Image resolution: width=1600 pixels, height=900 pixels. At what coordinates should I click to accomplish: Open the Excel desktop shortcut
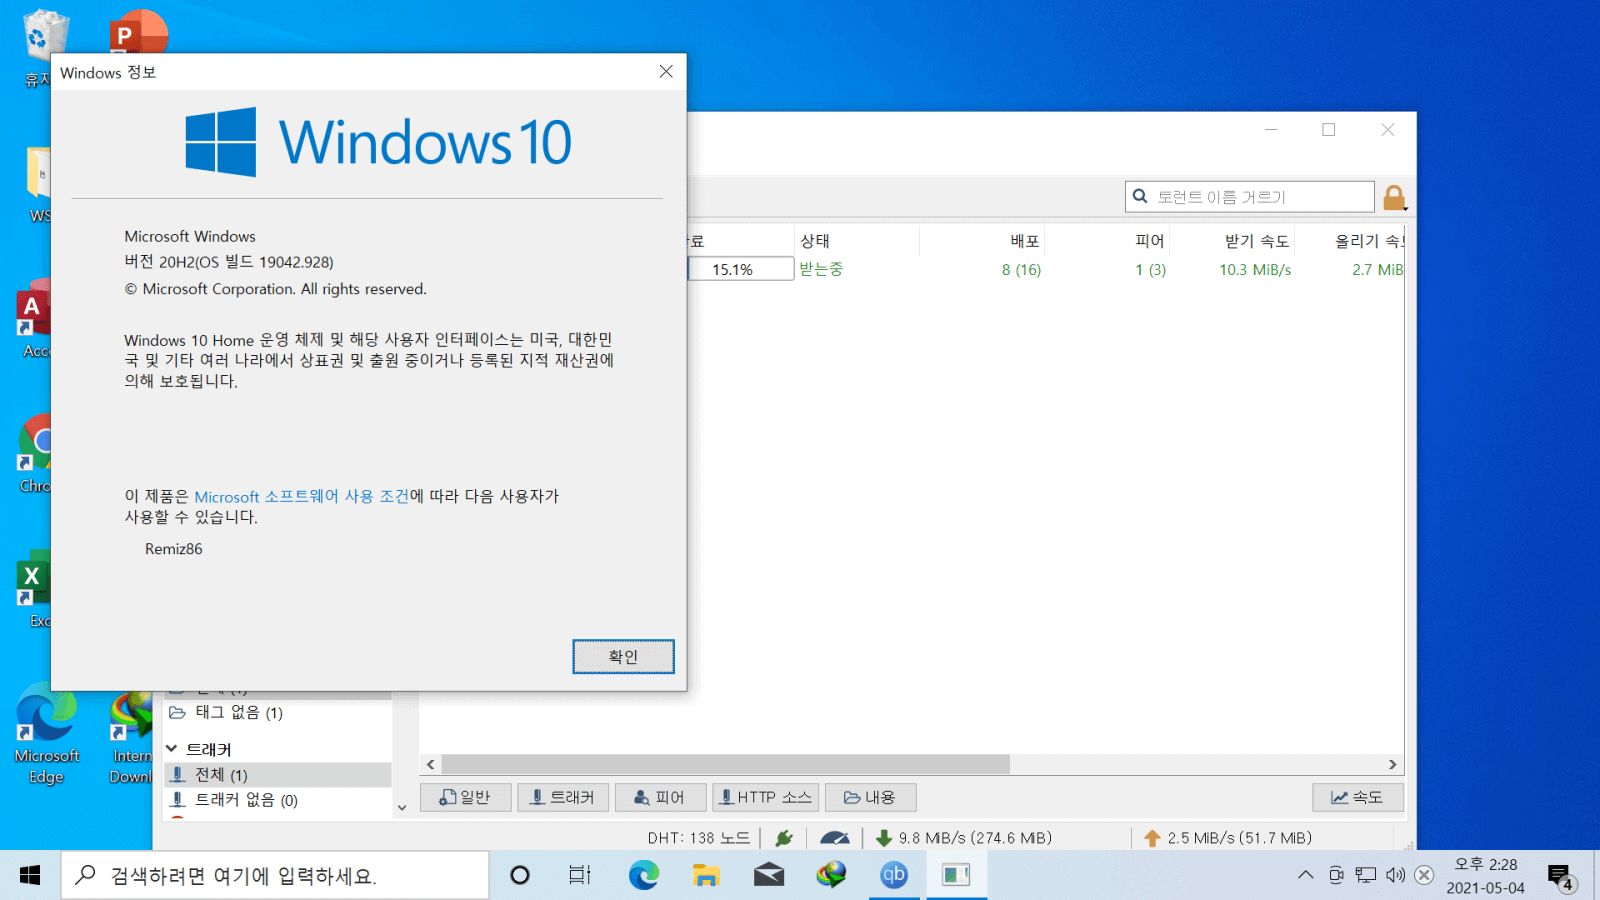point(33,590)
